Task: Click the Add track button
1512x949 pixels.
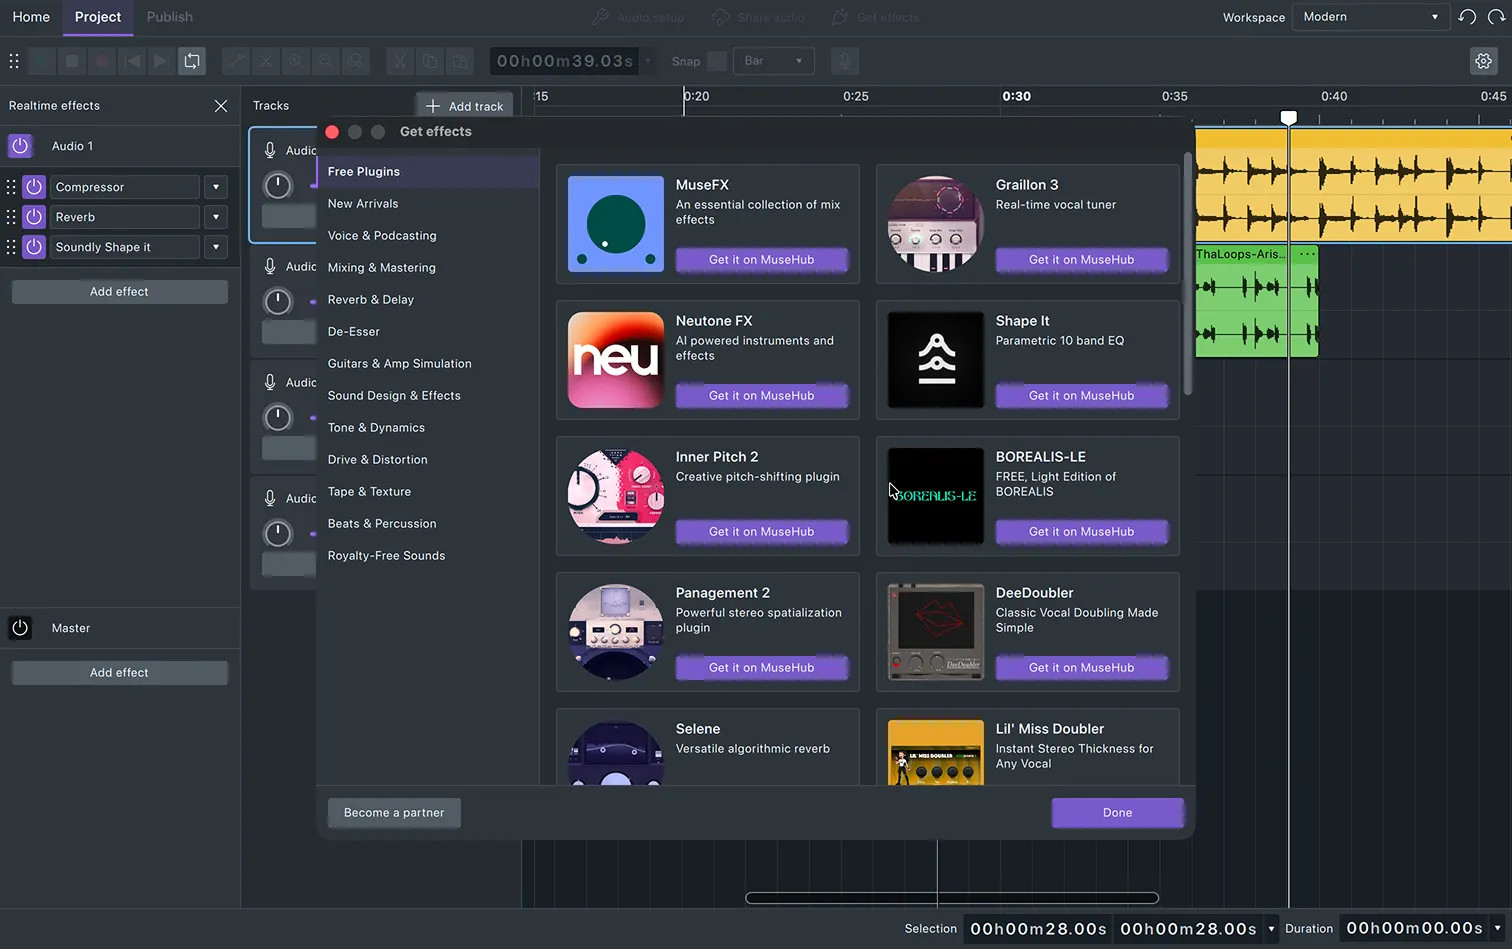Action: 465,106
